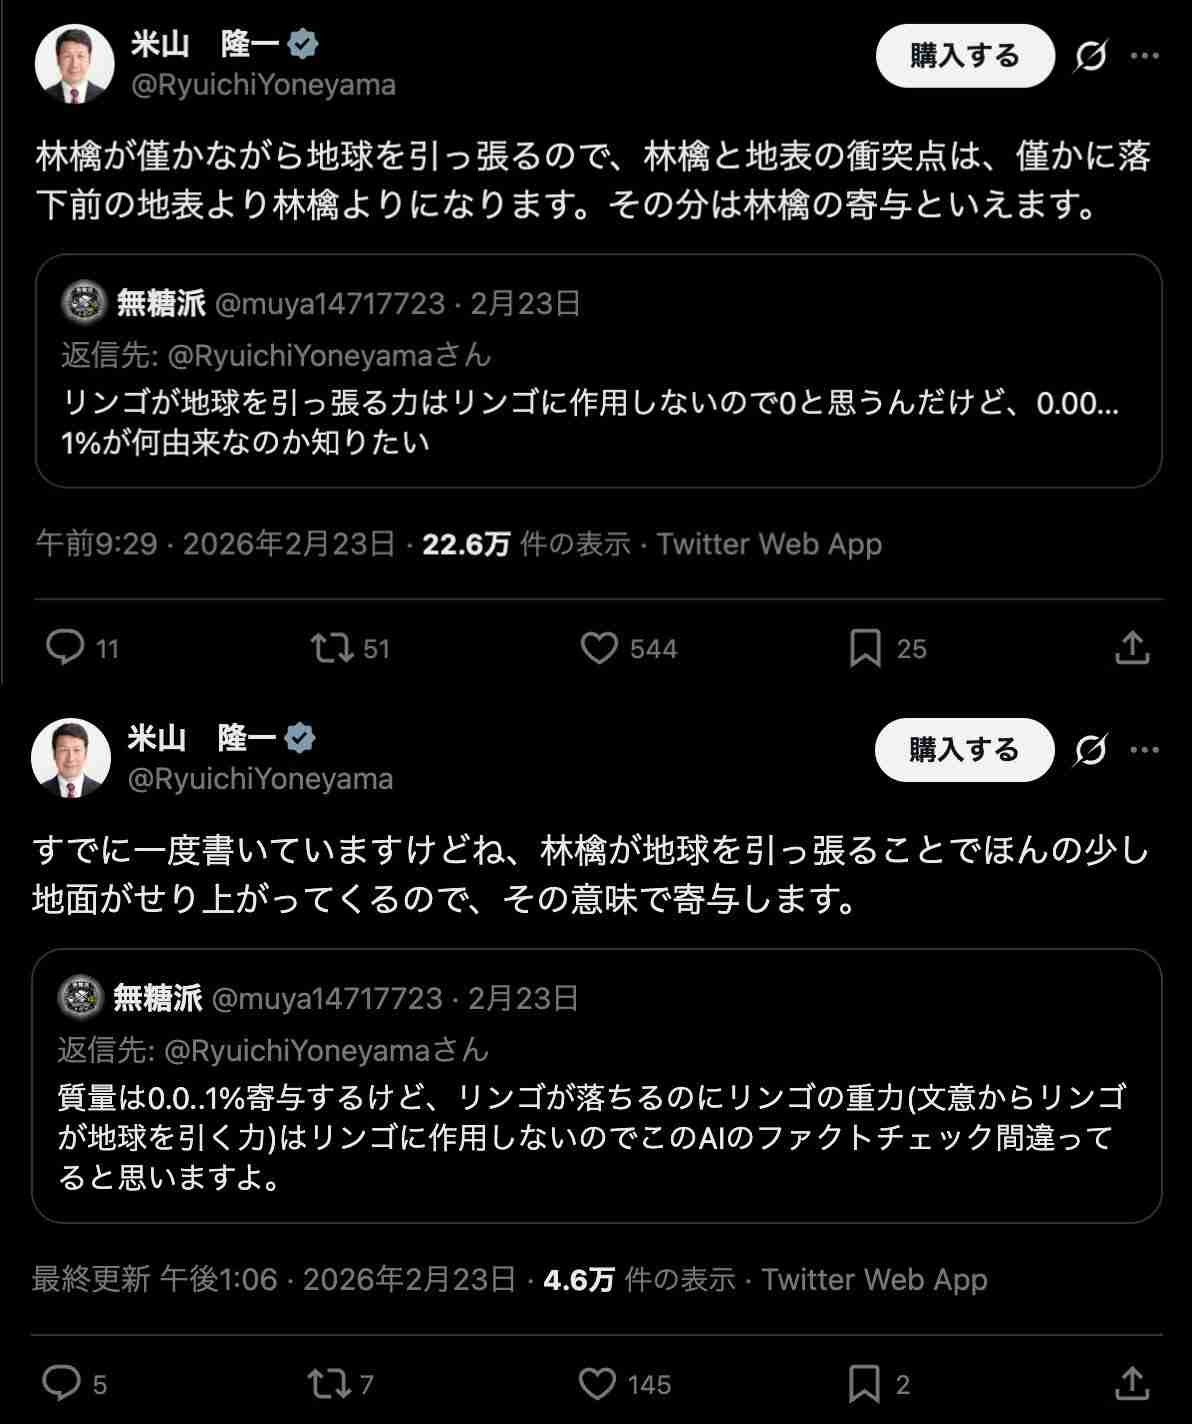Share the first post via share icon
The height and width of the screenshot is (1424, 1192).
tap(1131, 648)
